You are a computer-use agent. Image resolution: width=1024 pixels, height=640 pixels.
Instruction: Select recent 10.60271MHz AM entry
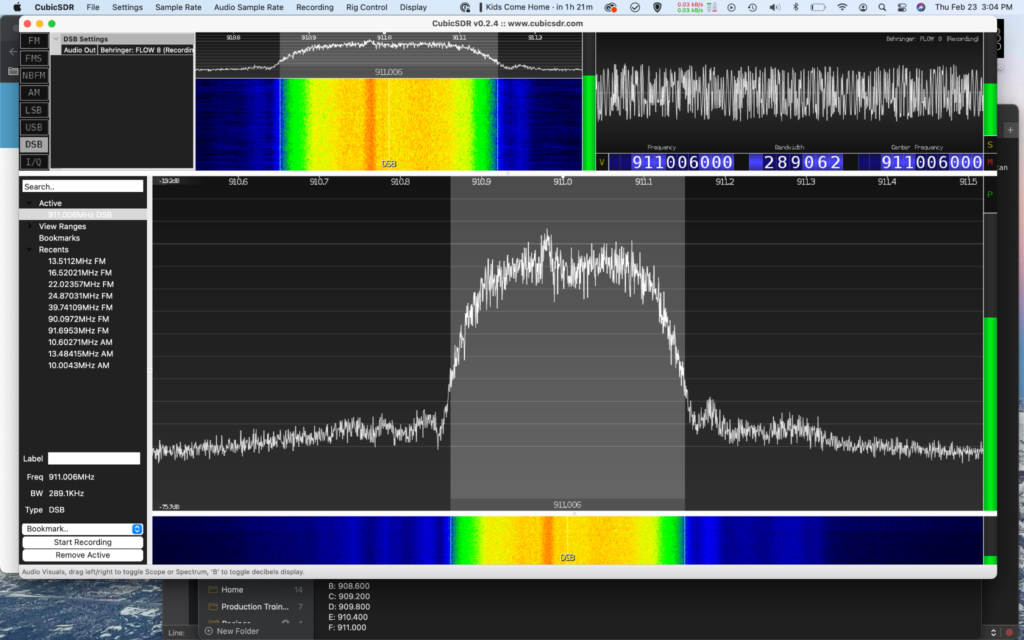tap(80, 342)
